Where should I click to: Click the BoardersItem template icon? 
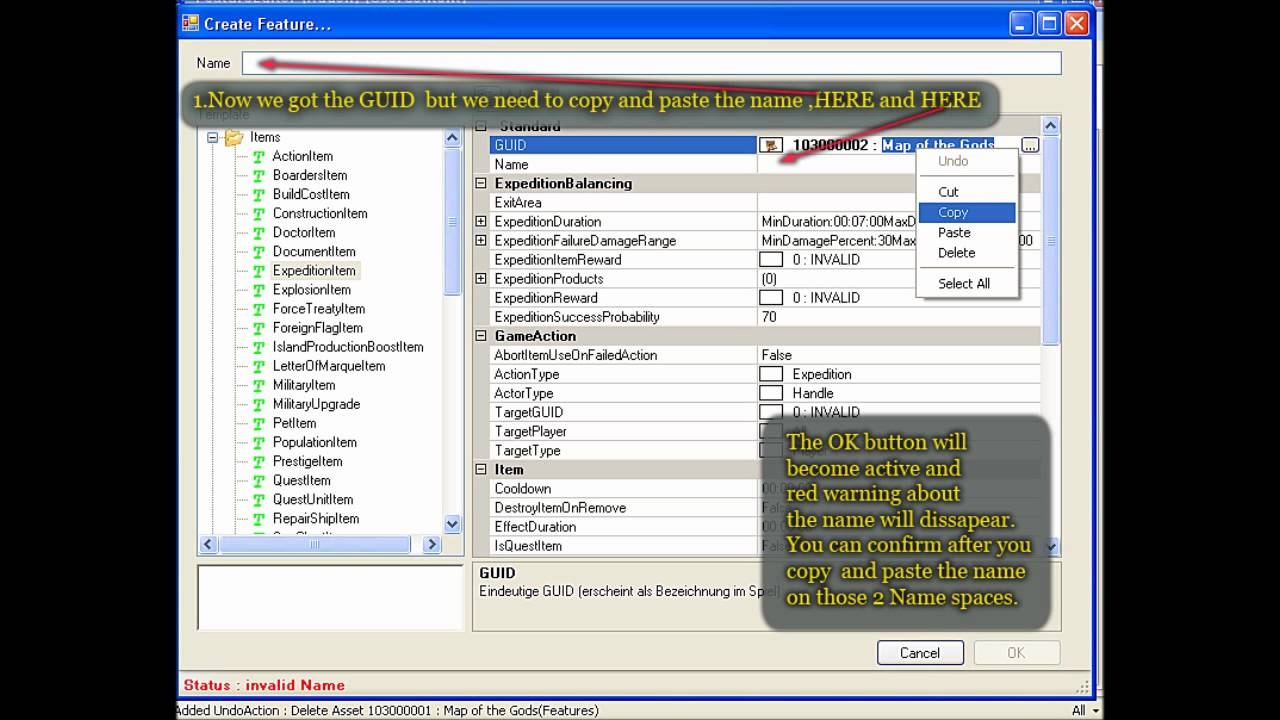[259, 175]
